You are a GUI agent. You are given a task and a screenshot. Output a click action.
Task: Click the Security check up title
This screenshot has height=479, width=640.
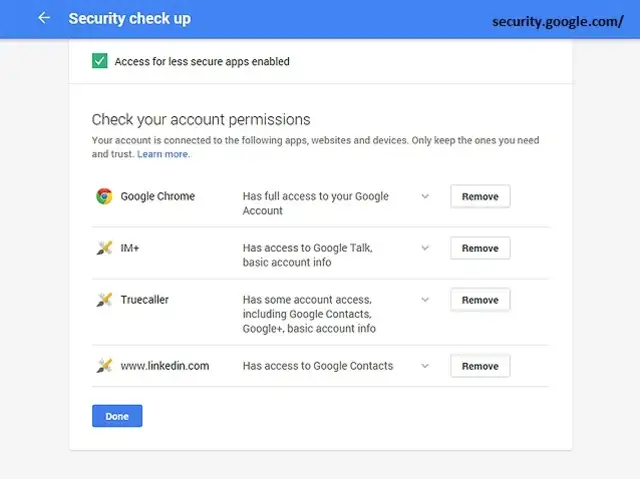[129, 19]
